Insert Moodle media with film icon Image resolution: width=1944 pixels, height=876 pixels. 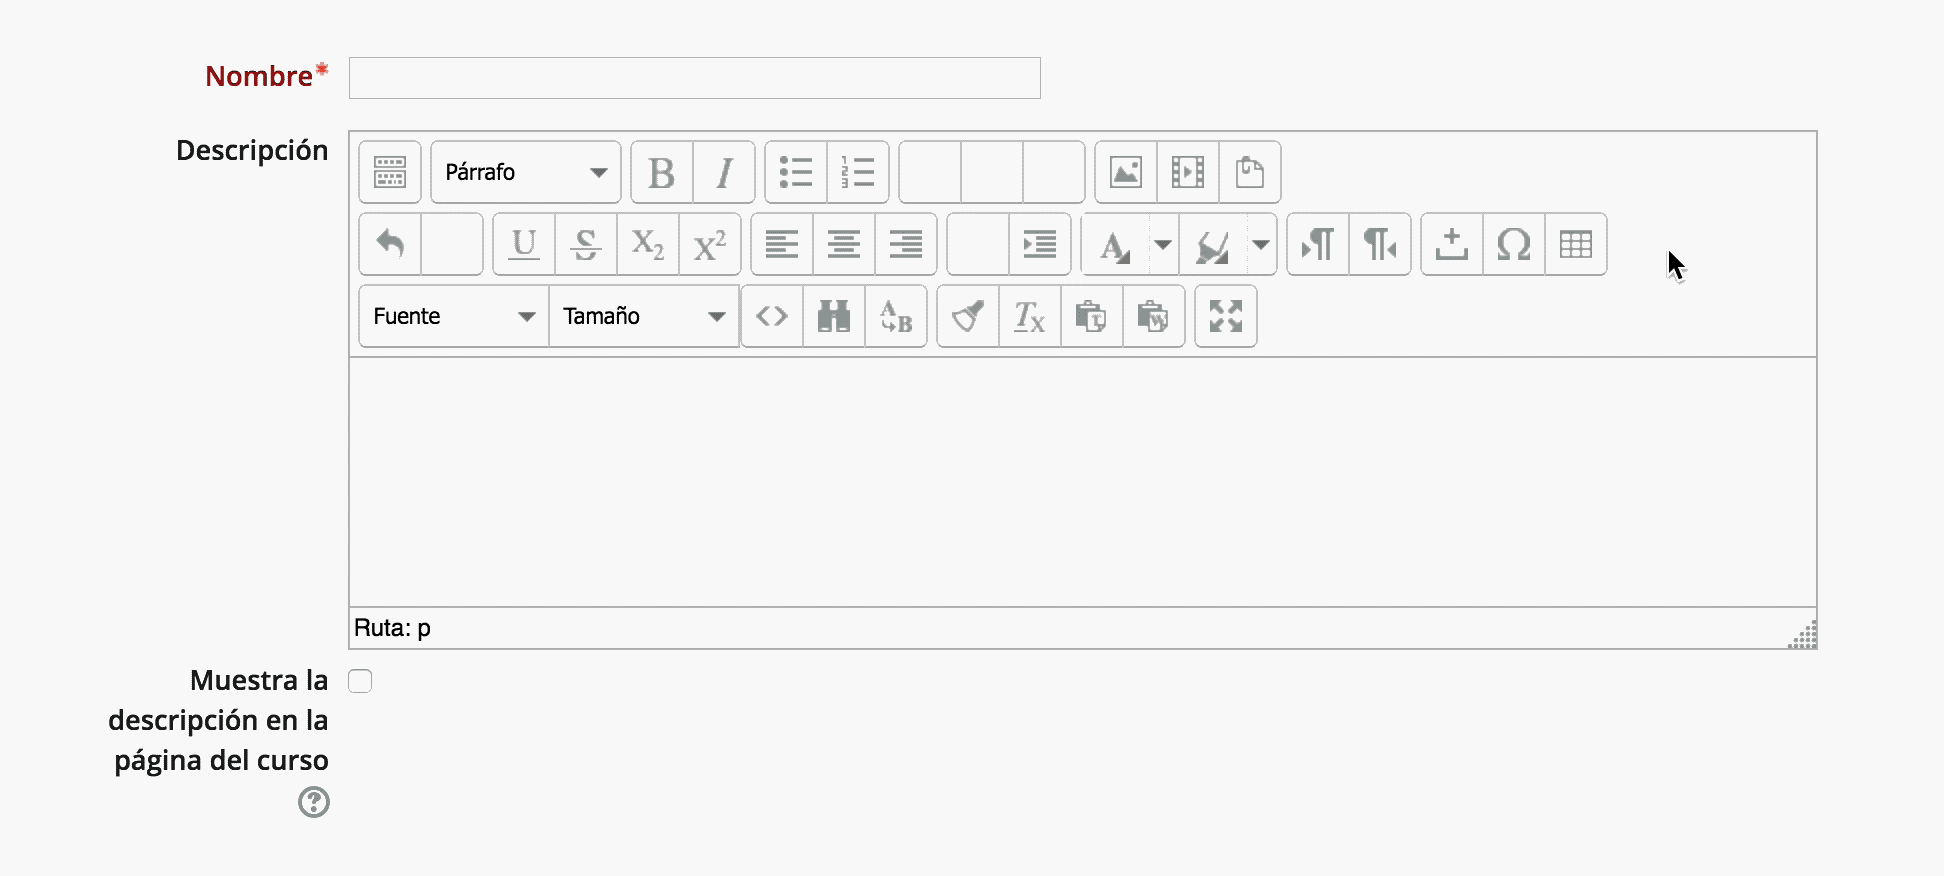point(1188,172)
